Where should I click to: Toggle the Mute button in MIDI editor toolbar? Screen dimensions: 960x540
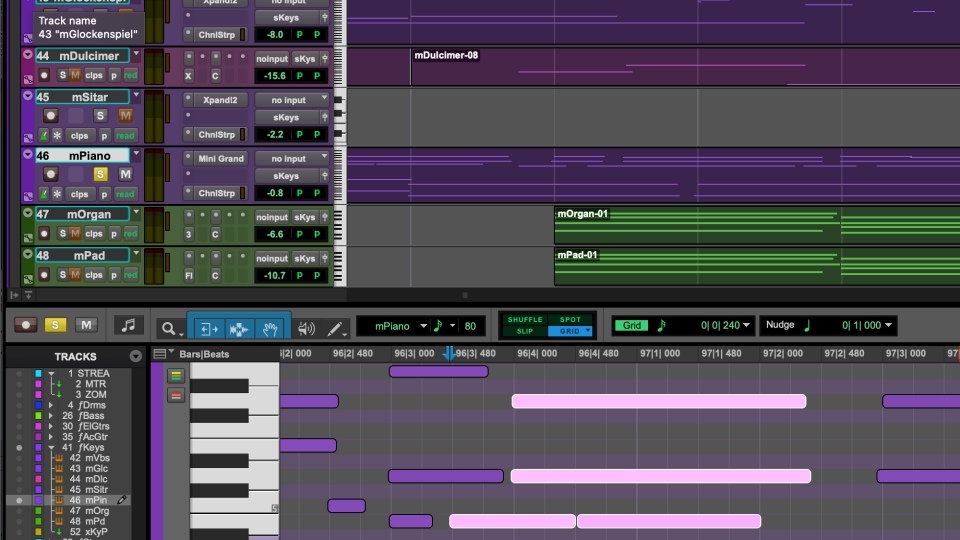86,325
